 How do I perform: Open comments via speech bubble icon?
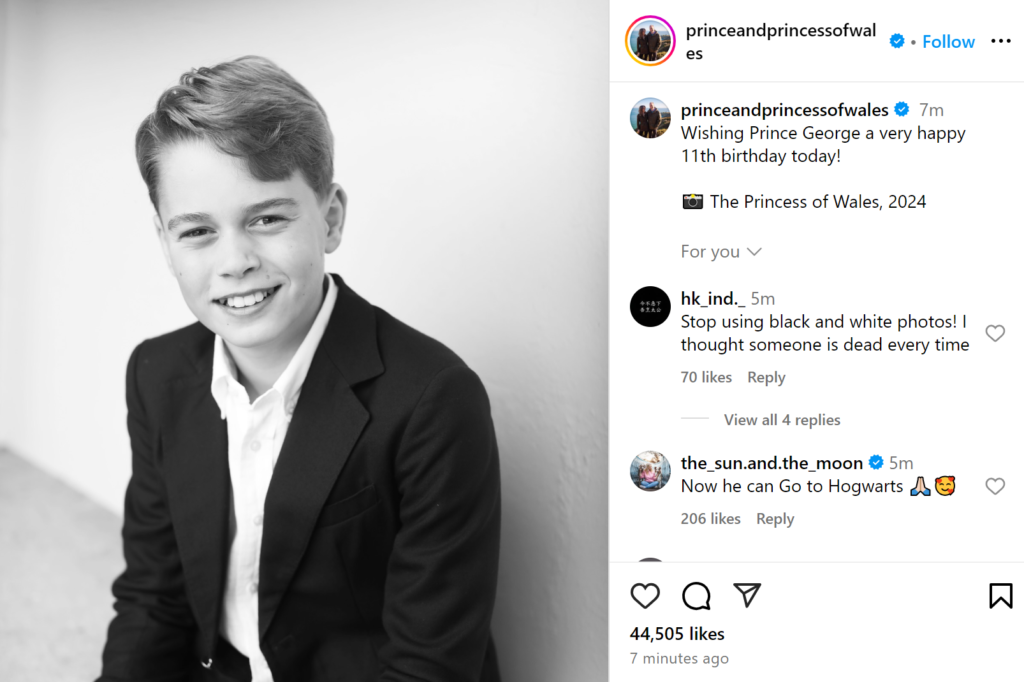pyautogui.click(x=696, y=596)
